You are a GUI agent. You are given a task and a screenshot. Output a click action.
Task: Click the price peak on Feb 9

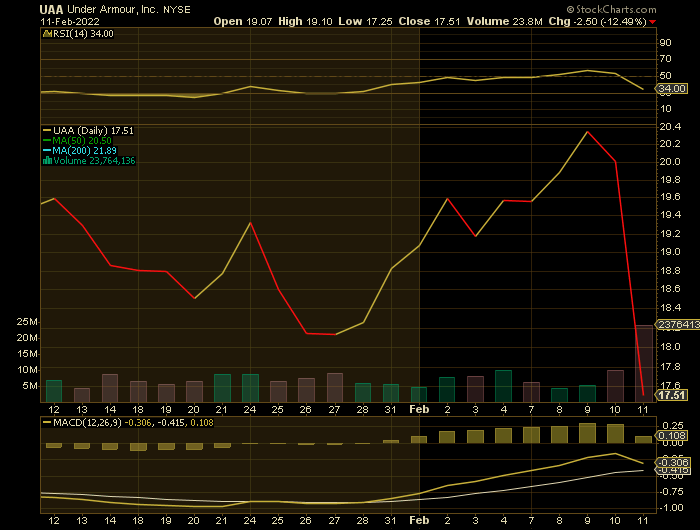coord(588,132)
